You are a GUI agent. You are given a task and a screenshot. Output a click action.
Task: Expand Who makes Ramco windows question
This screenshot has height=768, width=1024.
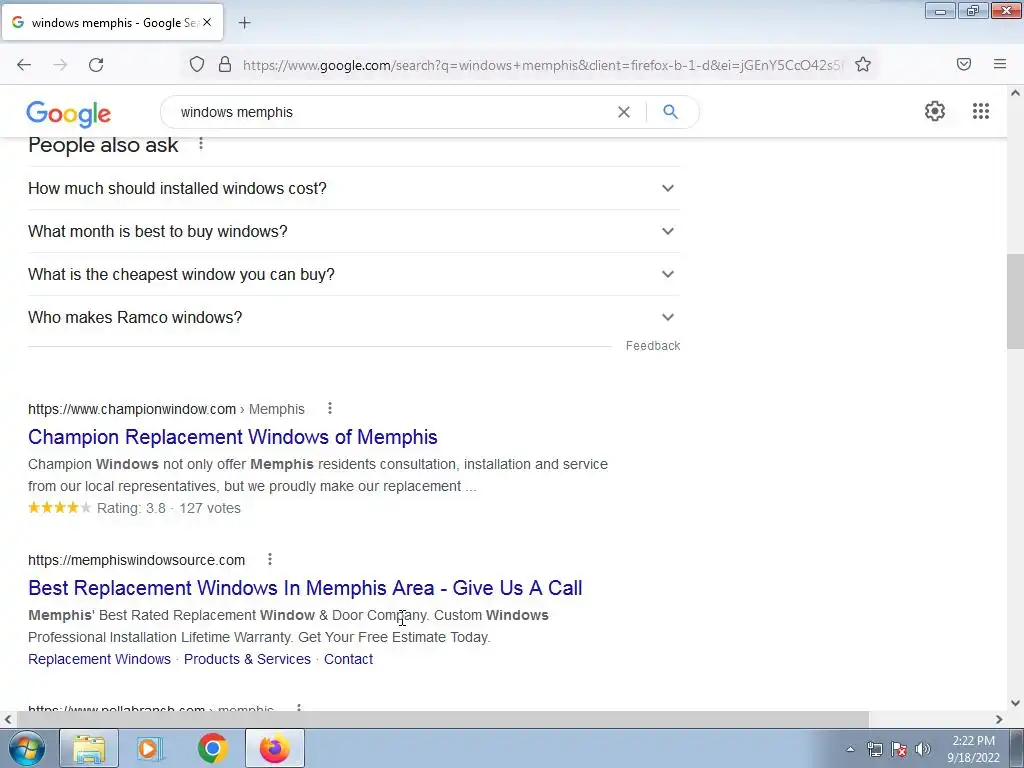click(x=354, y=317)
